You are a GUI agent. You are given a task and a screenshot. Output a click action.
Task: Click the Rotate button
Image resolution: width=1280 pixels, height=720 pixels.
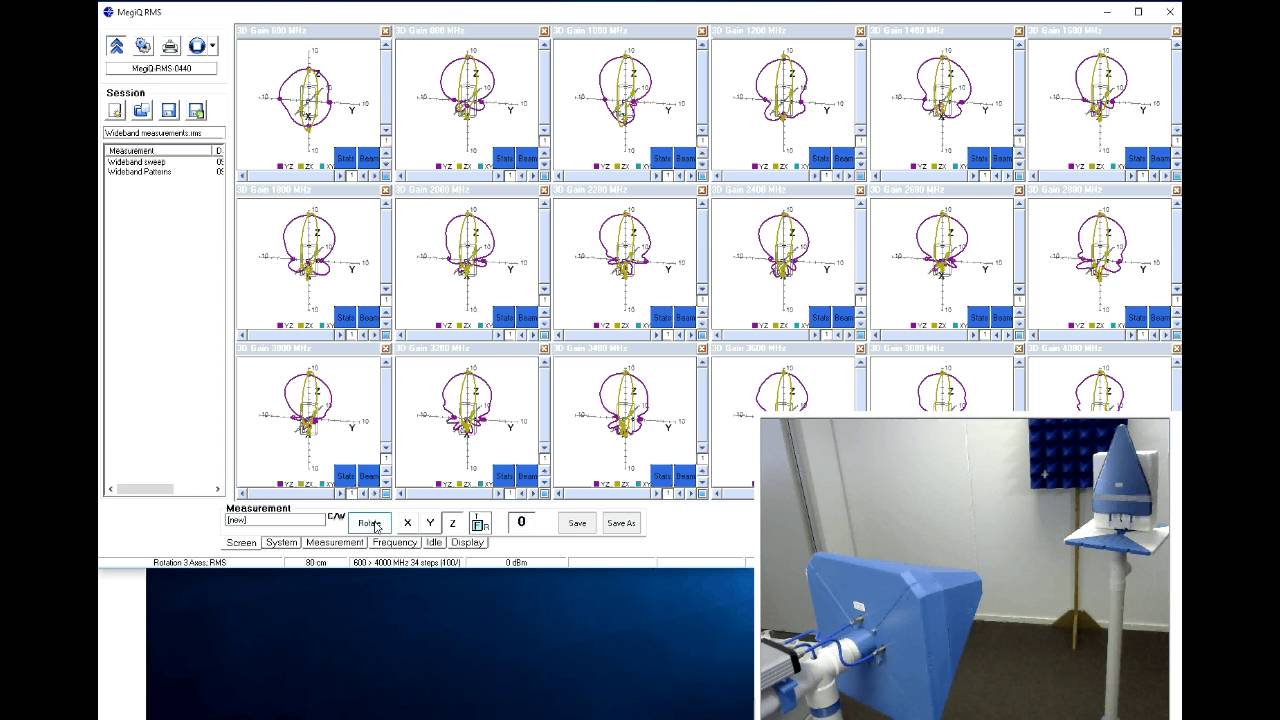[369, 523]
